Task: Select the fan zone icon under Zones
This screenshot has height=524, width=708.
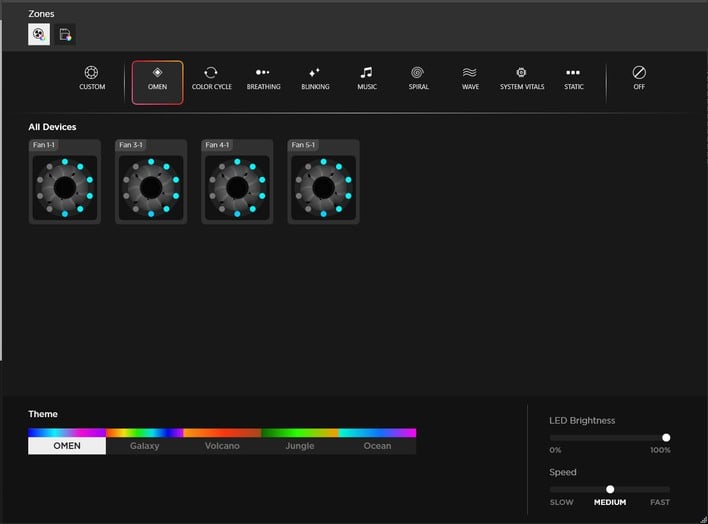Action: point(39,34)
